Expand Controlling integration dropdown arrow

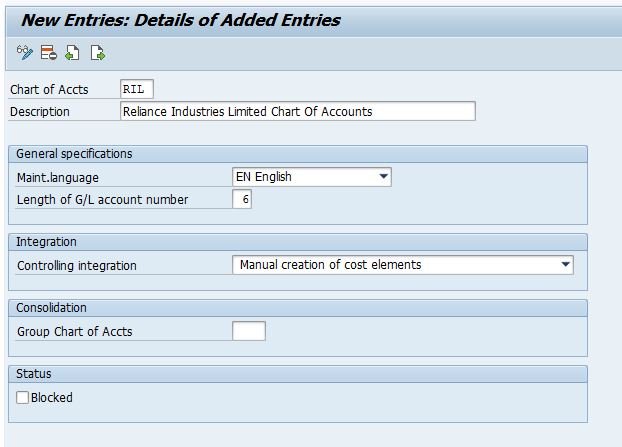565,264
